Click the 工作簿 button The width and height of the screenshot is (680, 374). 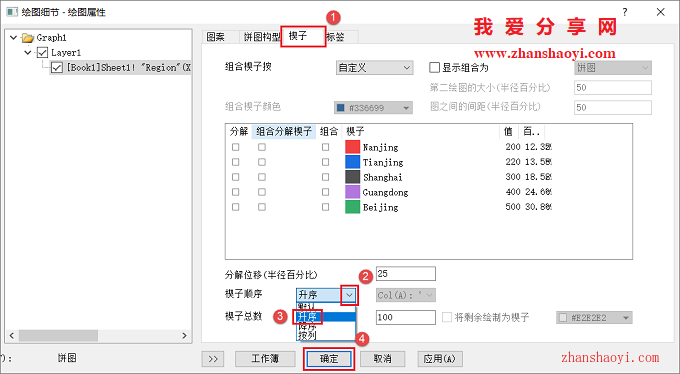265,359
